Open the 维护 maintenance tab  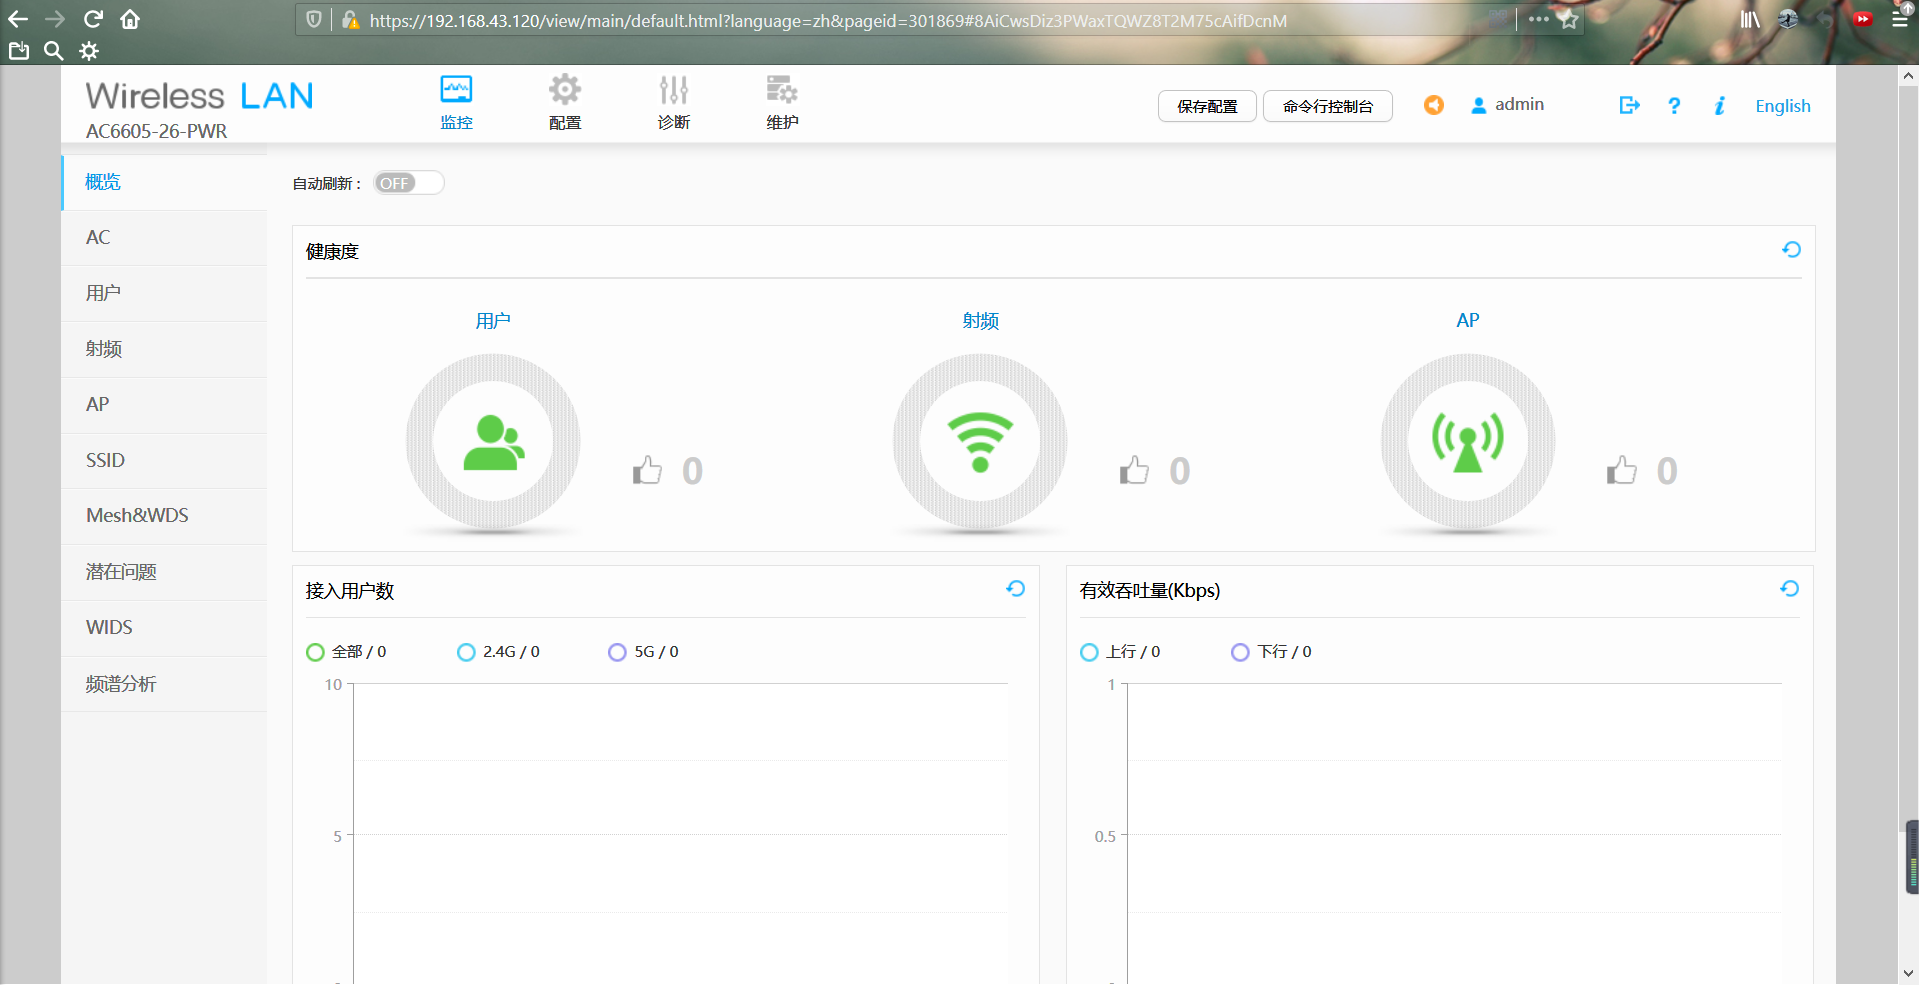(x=782, y=103)
